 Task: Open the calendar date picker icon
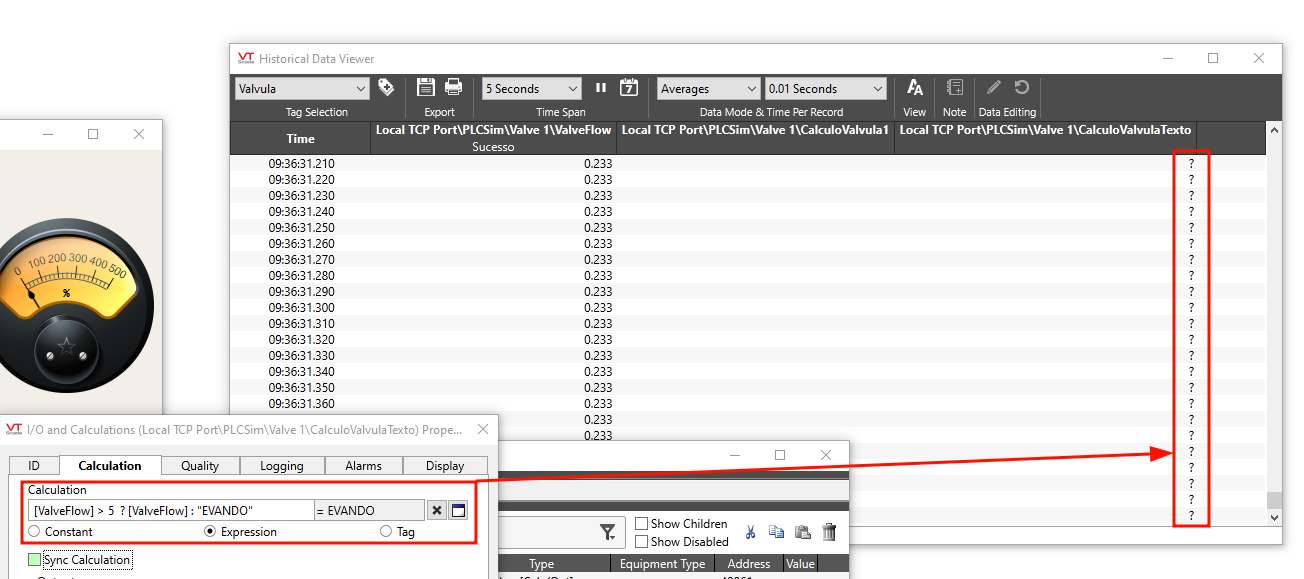(629, 88)
